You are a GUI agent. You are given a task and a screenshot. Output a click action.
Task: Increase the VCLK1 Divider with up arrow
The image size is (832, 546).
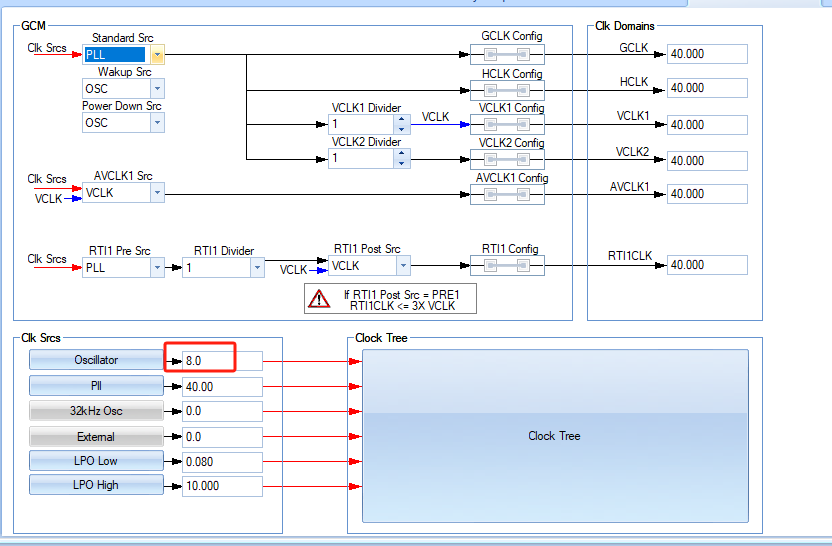tap(402, 119)
